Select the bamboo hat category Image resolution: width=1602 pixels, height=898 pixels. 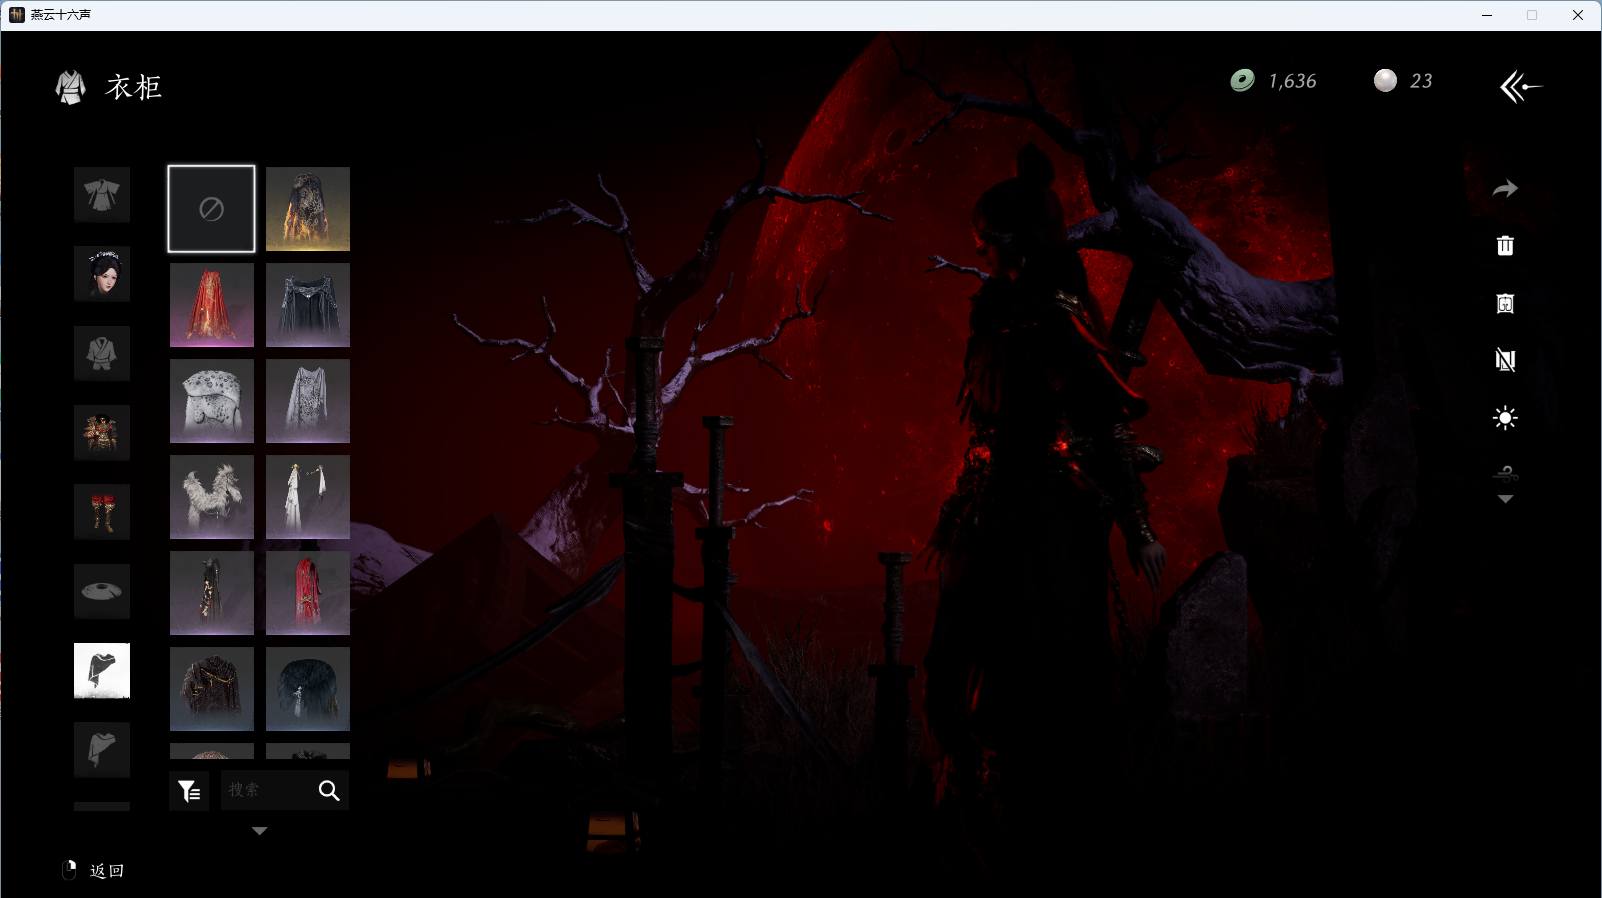pyautogui.click(x=102, y=591)
